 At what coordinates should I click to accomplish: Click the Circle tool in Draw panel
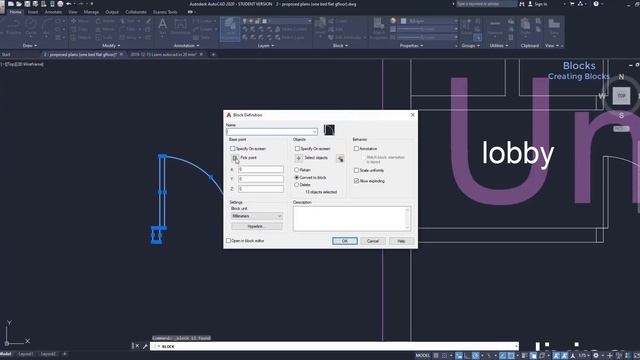[31, 27]
